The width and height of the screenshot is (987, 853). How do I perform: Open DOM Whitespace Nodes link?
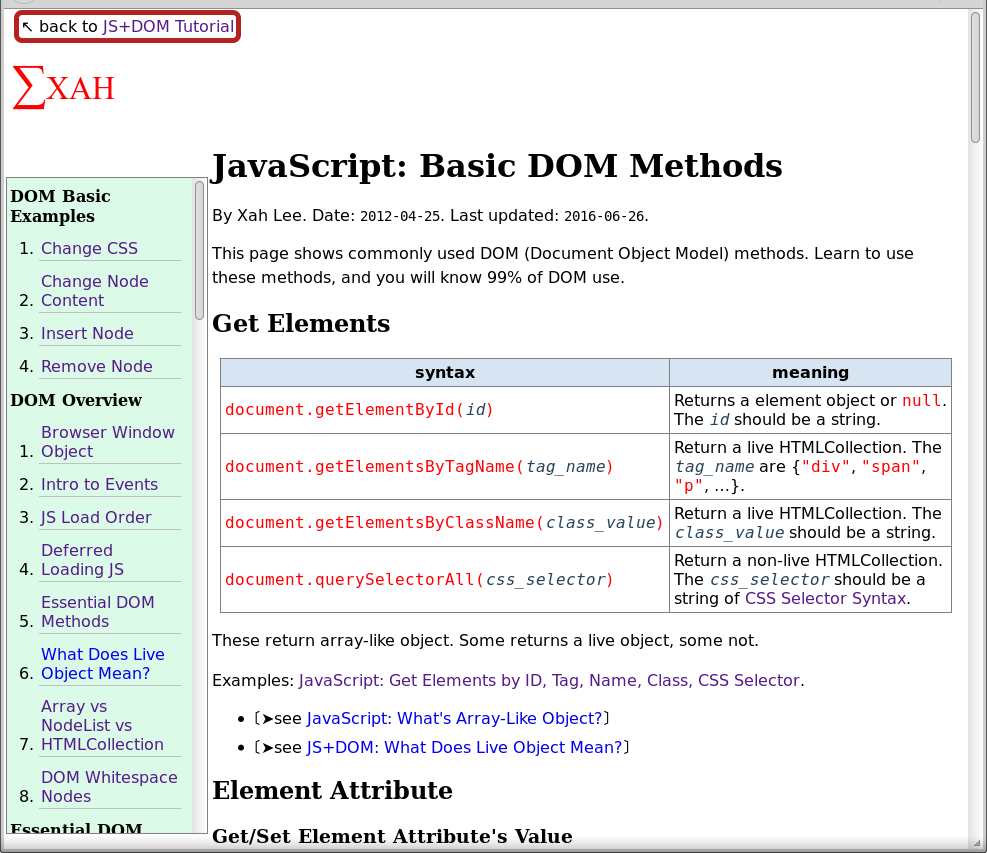(x=109, y=787)
